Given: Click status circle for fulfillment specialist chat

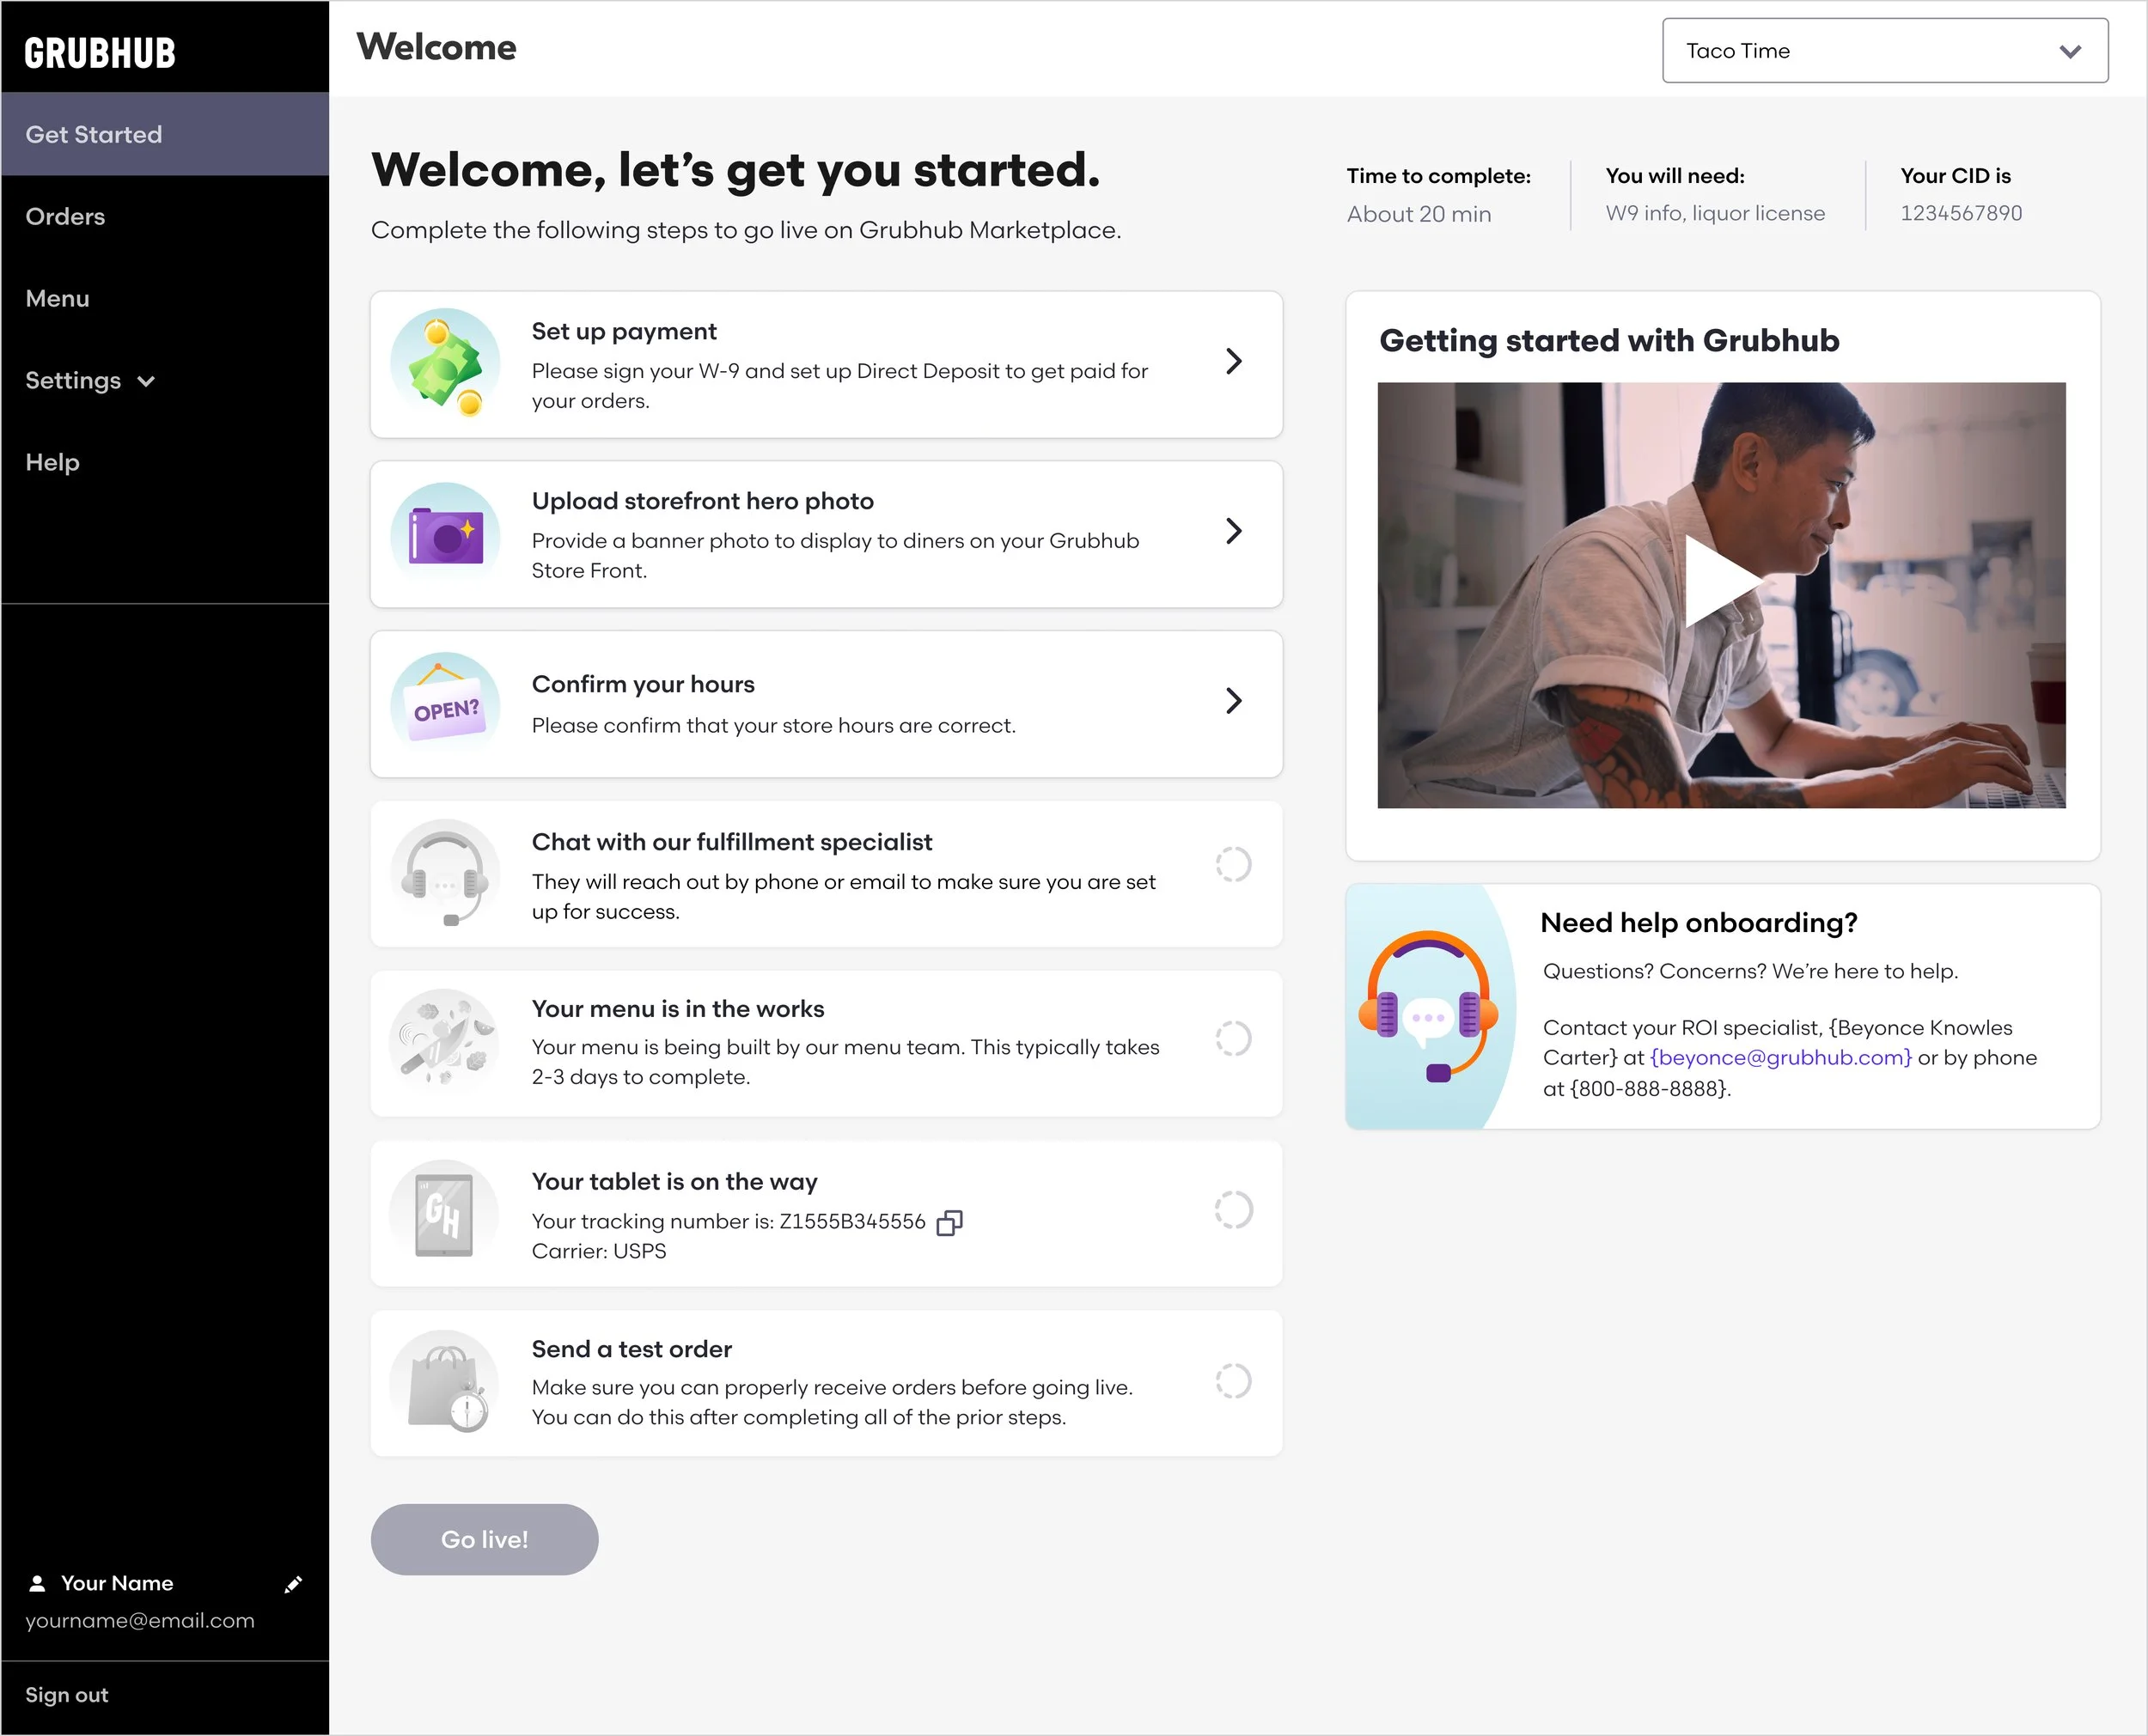Looking at the screenshot, I should [x=1233, y=865].
